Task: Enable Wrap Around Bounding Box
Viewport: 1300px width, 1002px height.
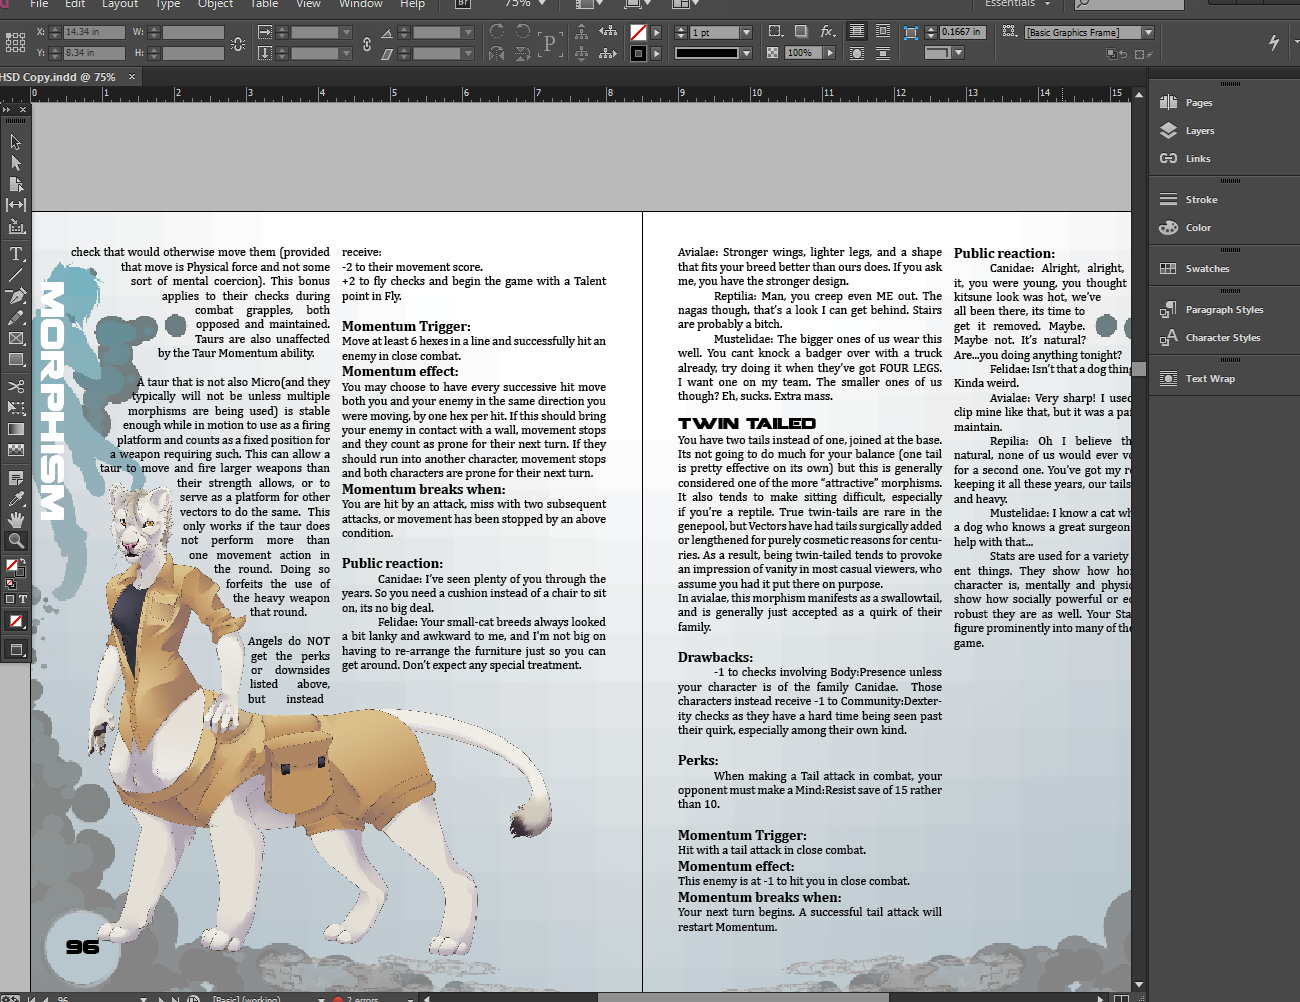Action: click(x=883, y=32)
